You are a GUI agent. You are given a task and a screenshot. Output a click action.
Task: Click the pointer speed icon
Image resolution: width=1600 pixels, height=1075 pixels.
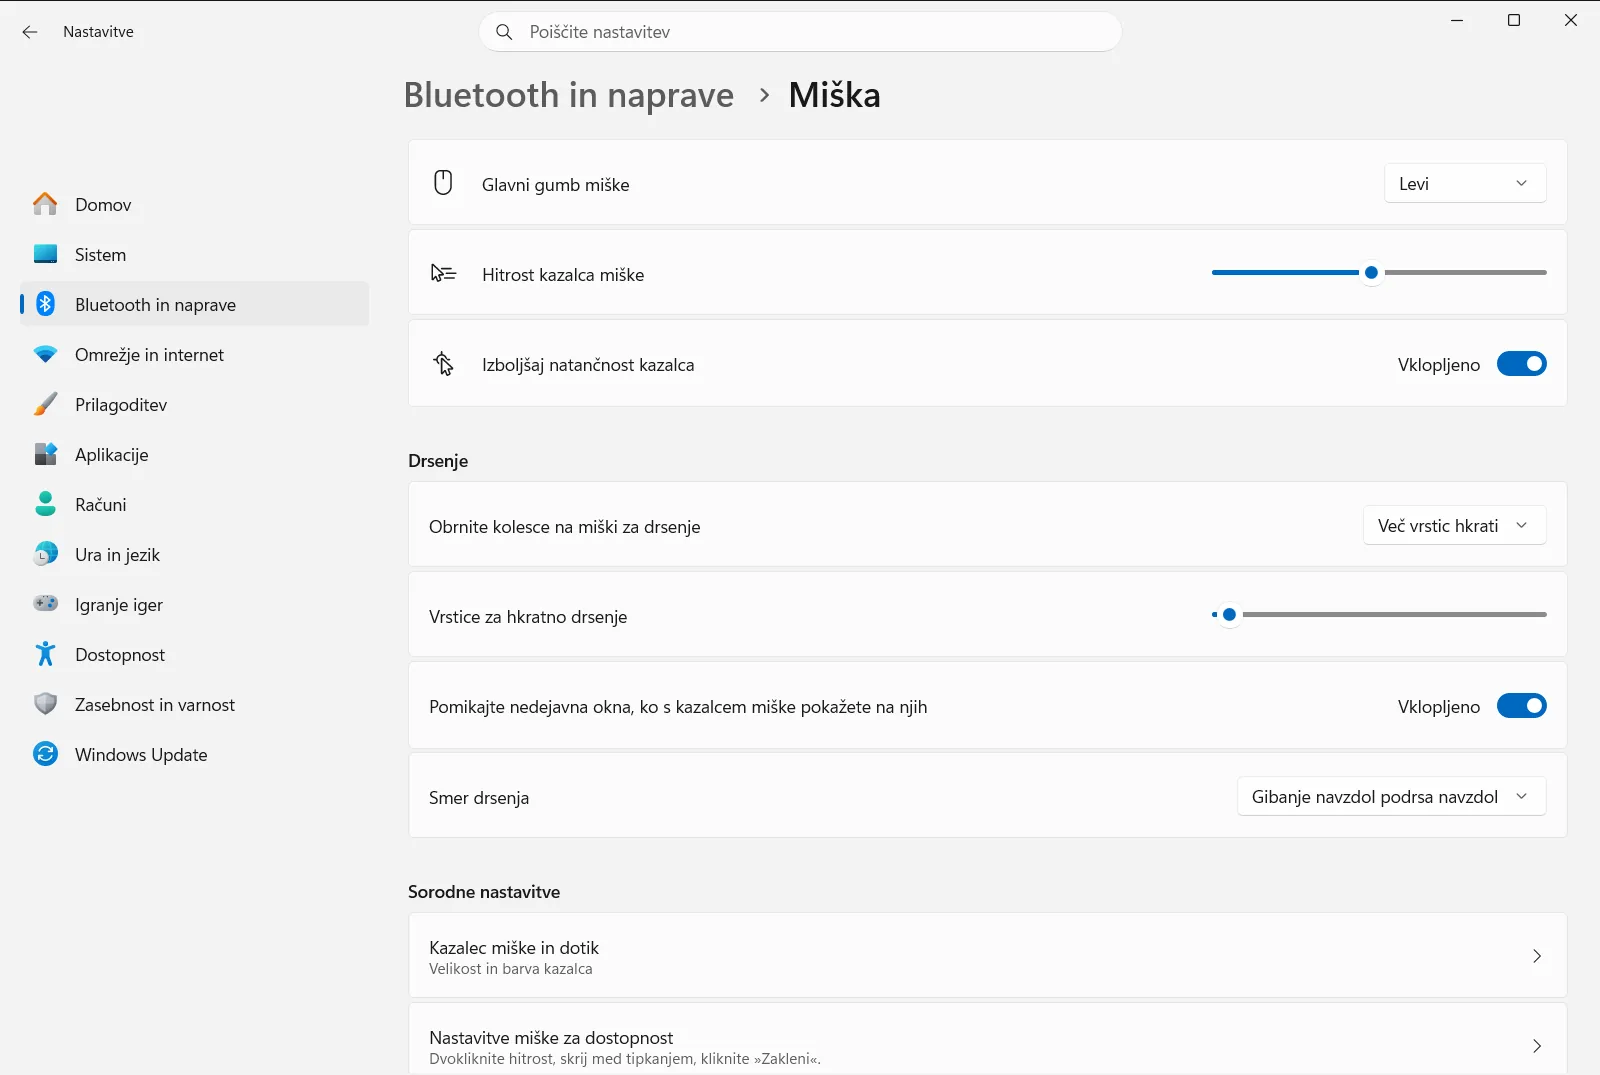pos(443,273)
